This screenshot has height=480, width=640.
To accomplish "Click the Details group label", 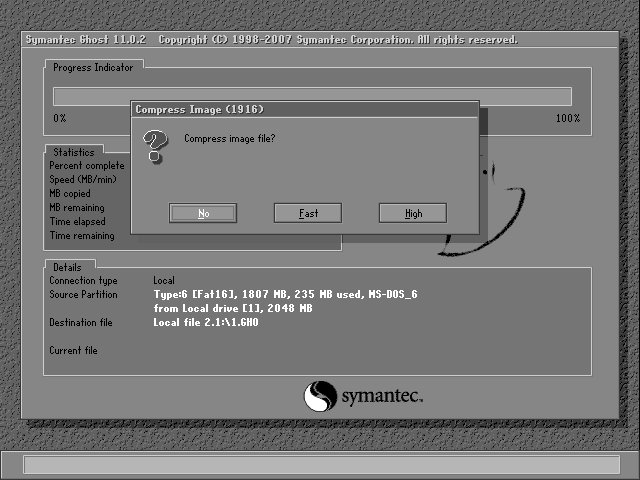I will [67, 267].
